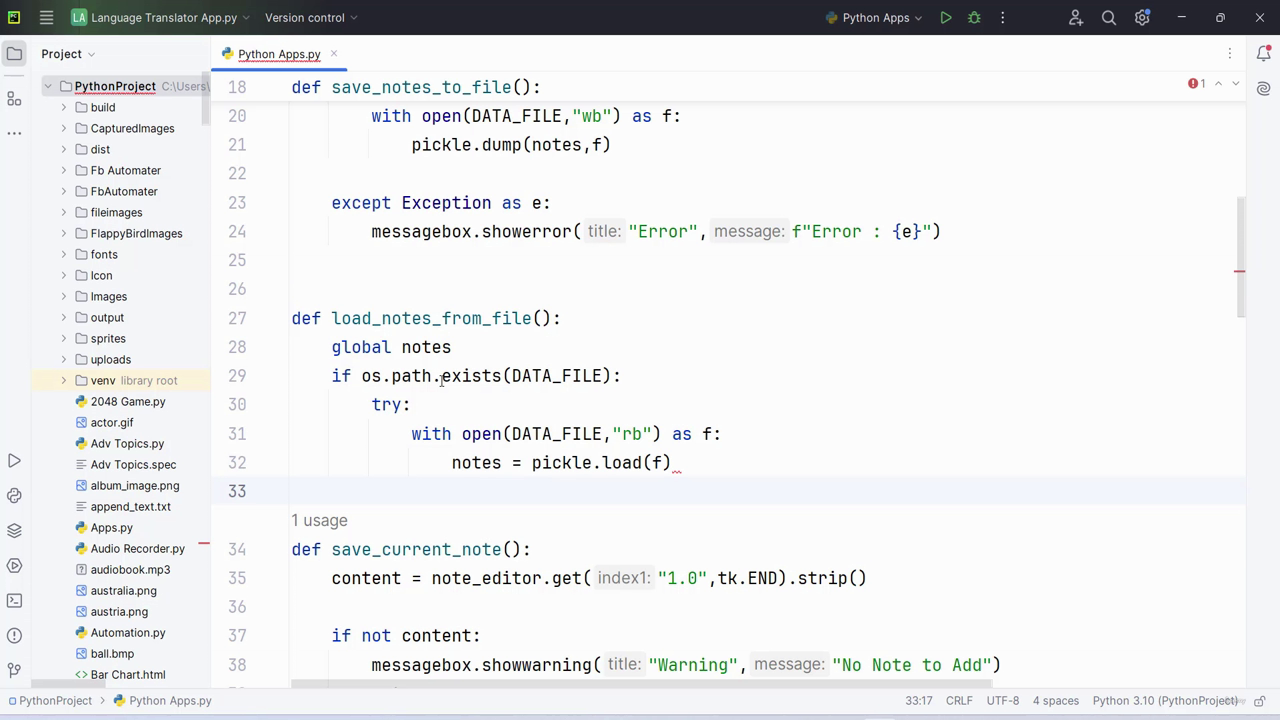Open the Notifications bell panel

[1264, 54]
